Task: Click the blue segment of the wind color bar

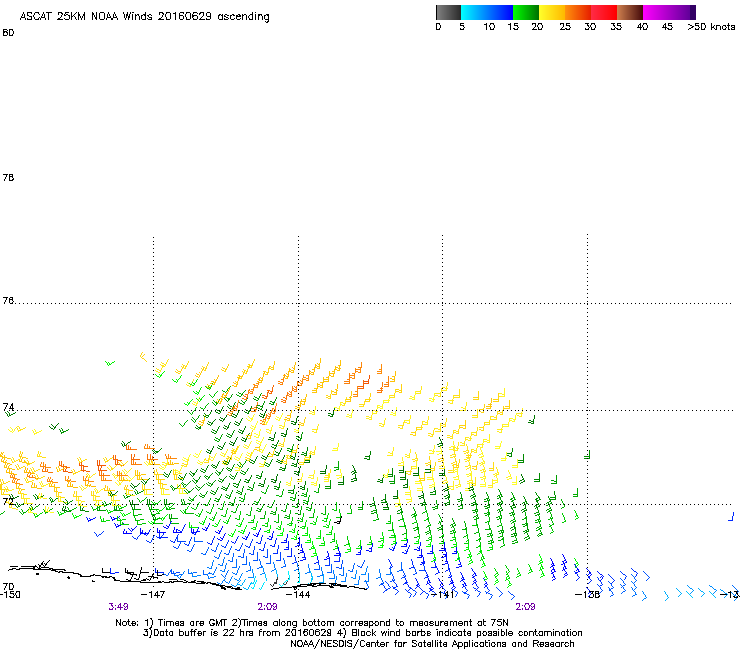Action: point(487,12)
